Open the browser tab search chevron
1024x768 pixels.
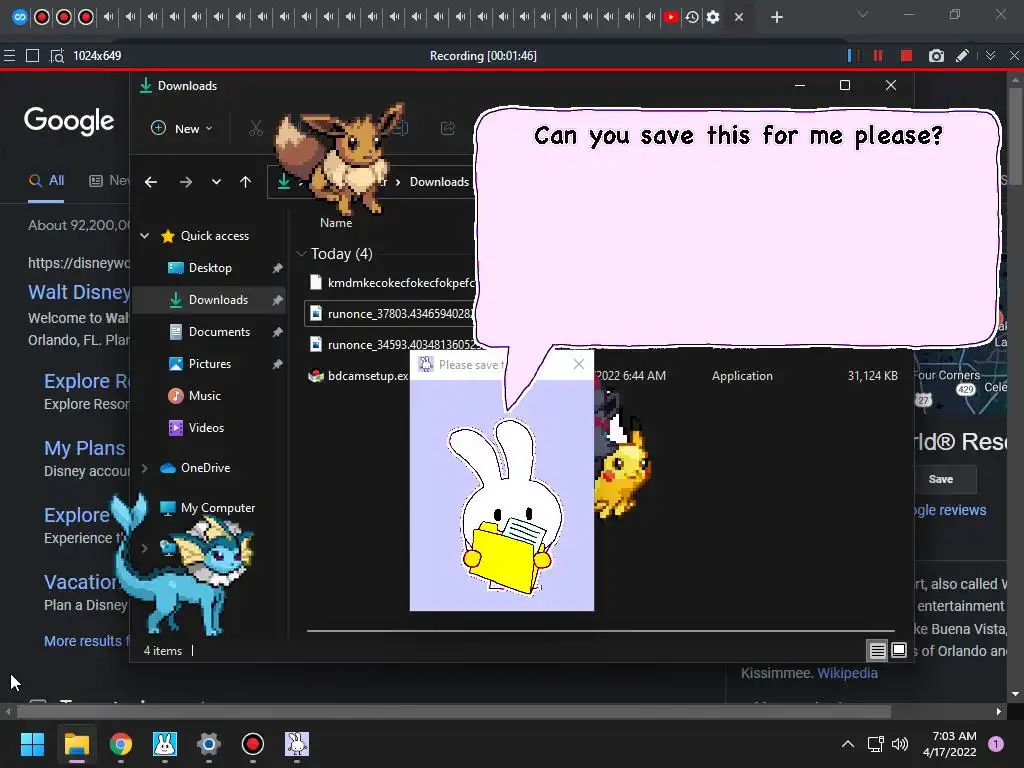[863, 14]
